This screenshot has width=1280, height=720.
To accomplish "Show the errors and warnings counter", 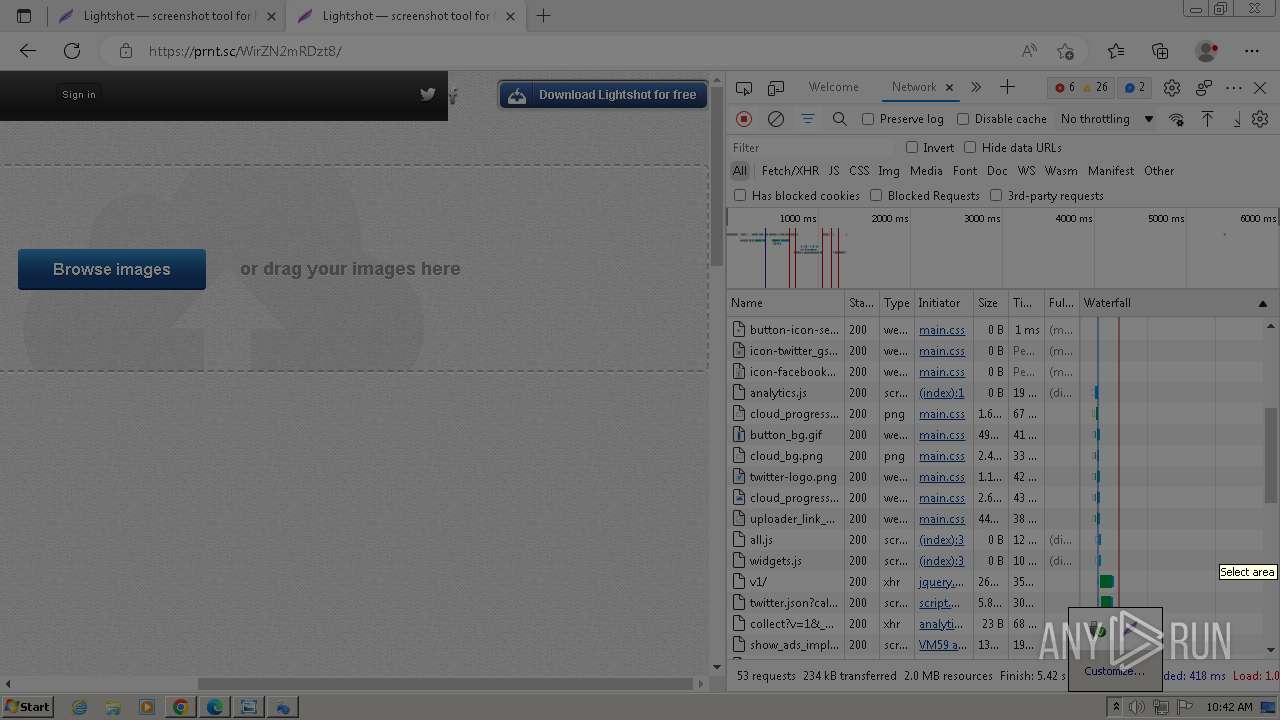I will coord(1082,88).
